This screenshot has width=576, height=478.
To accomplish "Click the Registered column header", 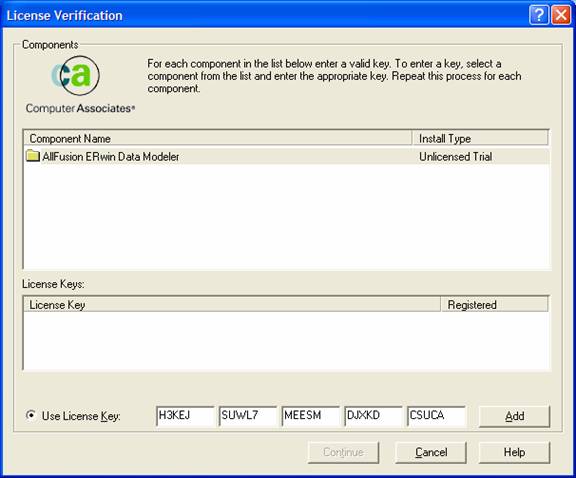I will (x=494, y=305).
